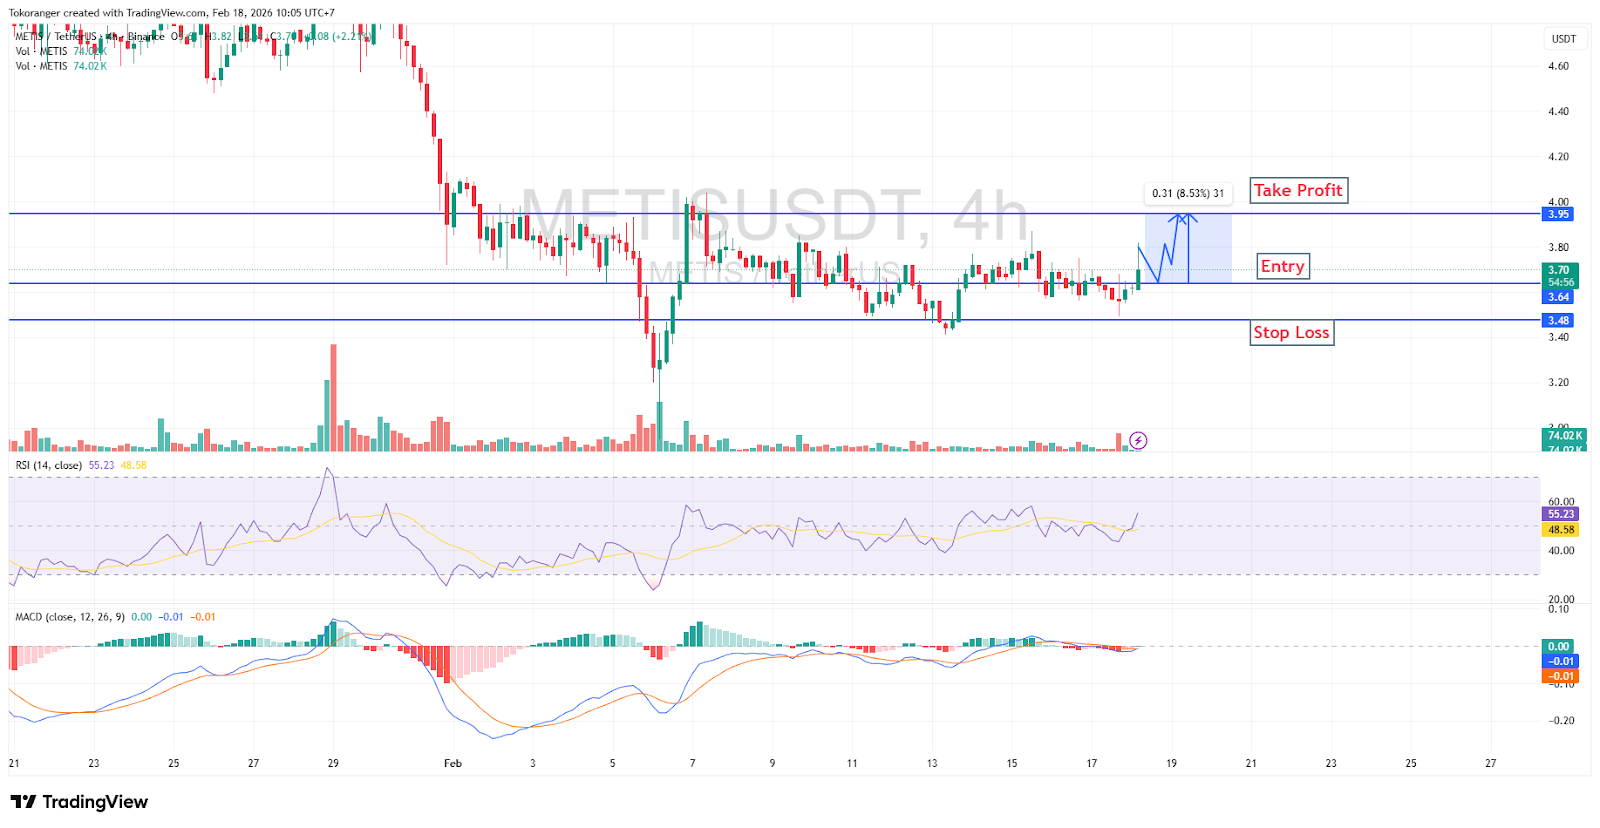Open the USDT currency selector
Viewport: 1600px width, 828px height.
[x=1563, y=39]
